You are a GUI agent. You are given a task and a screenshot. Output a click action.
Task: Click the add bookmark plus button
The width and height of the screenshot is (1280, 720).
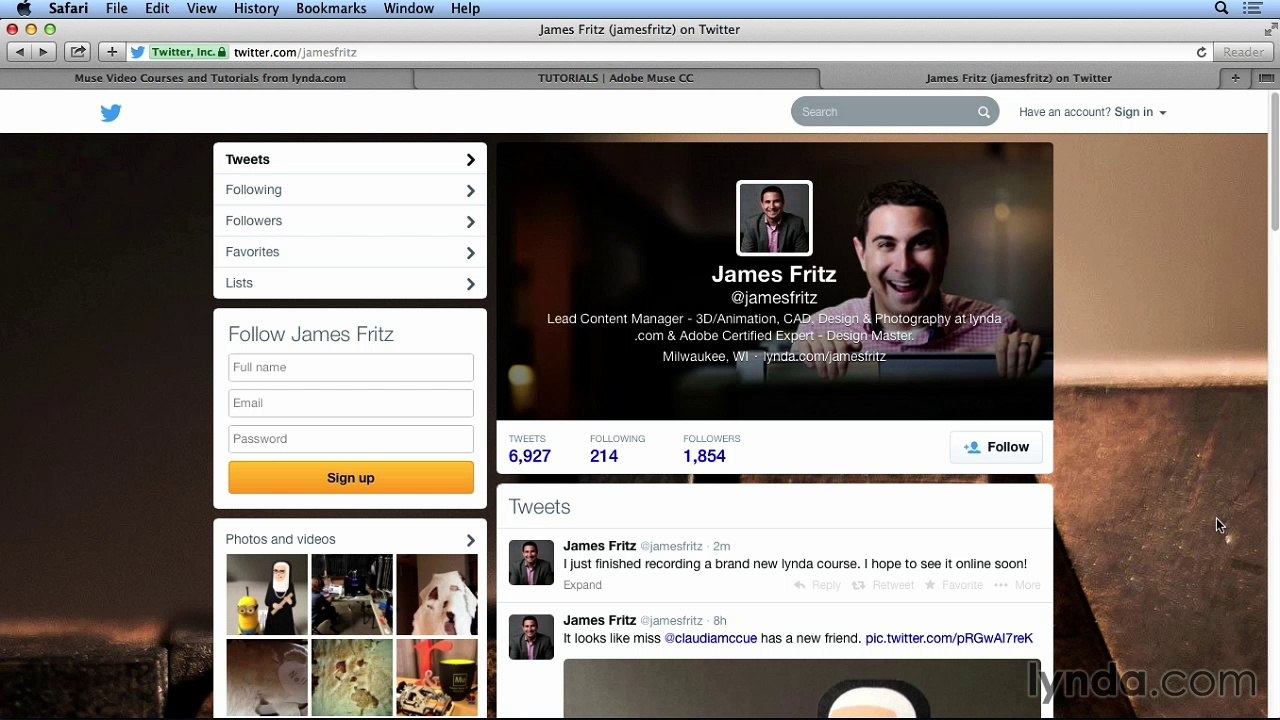click(x=112, y=52)
